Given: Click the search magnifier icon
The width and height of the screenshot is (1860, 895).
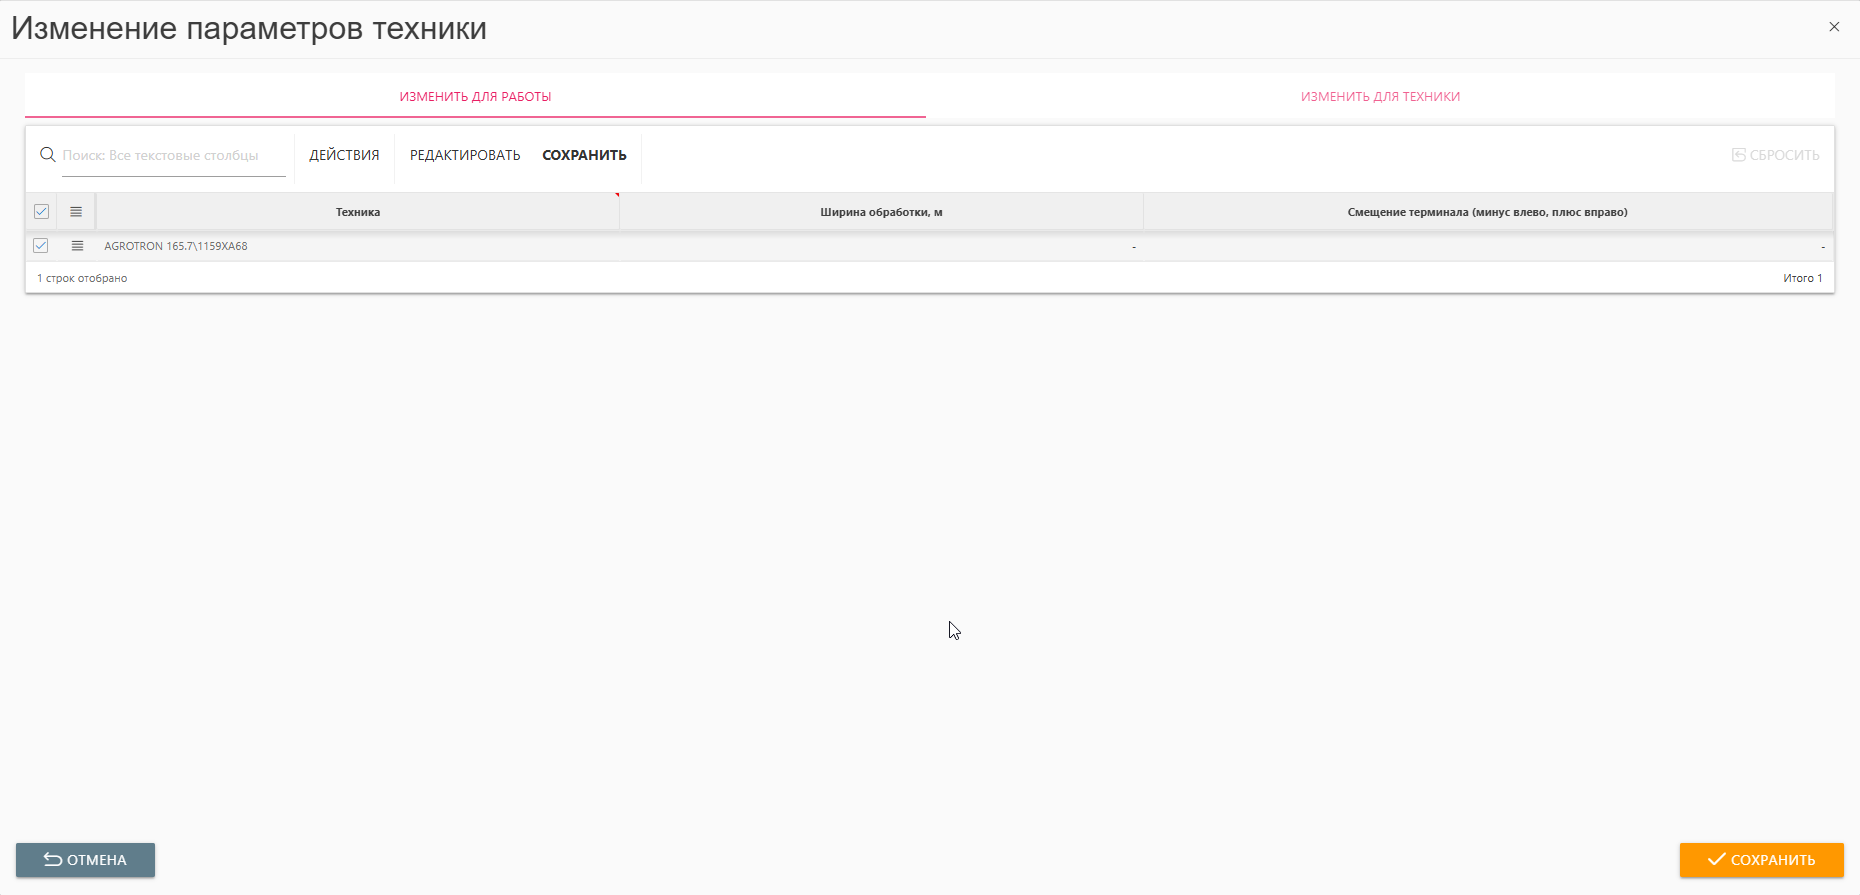Looking at the screenshot, I should (x=47, y=155).
